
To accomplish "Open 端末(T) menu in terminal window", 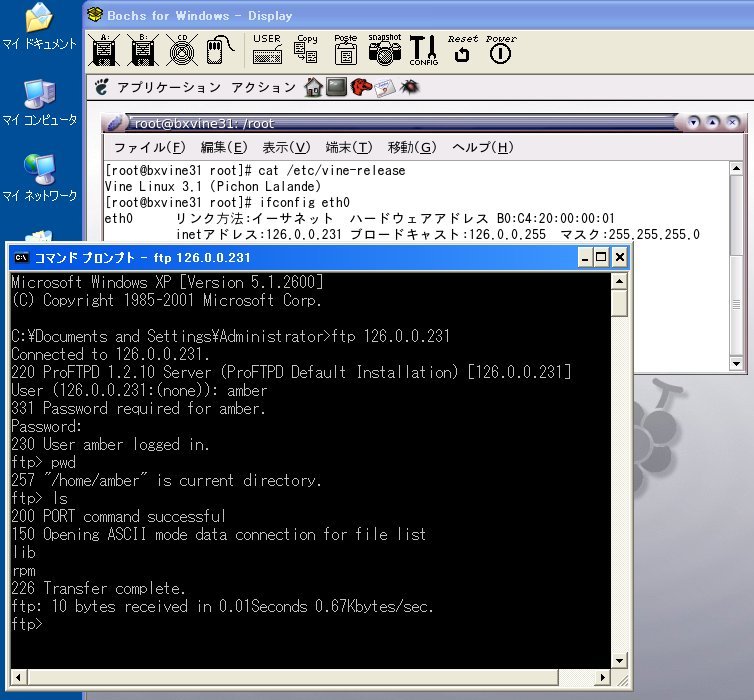I will (x=349, y=147).
